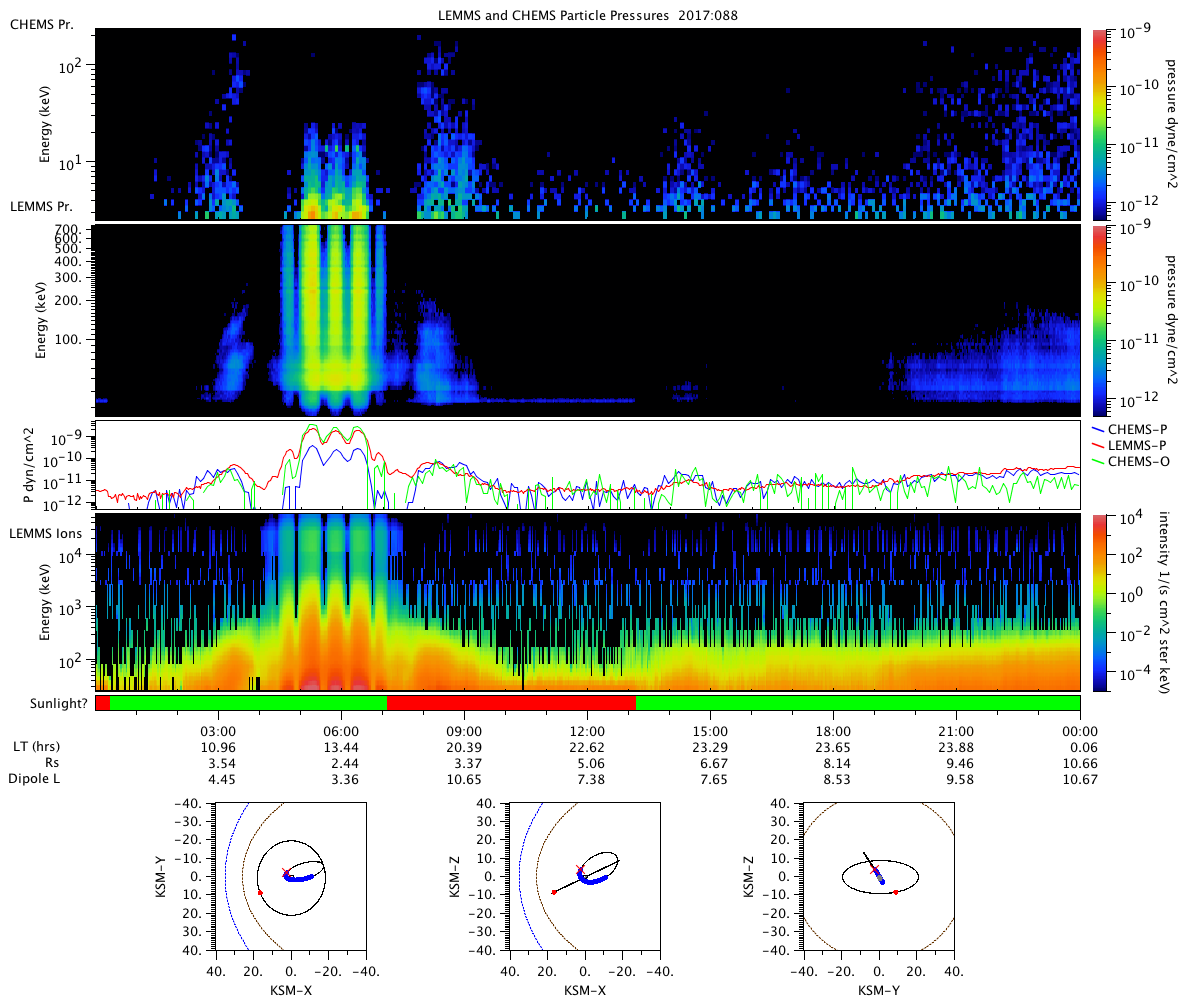The height and width of the screenshot is (1000, 1200).
Task: Click the red marker in KSM-Y/KSM-Z orbit plot
Action: click(x=896, y=892)
